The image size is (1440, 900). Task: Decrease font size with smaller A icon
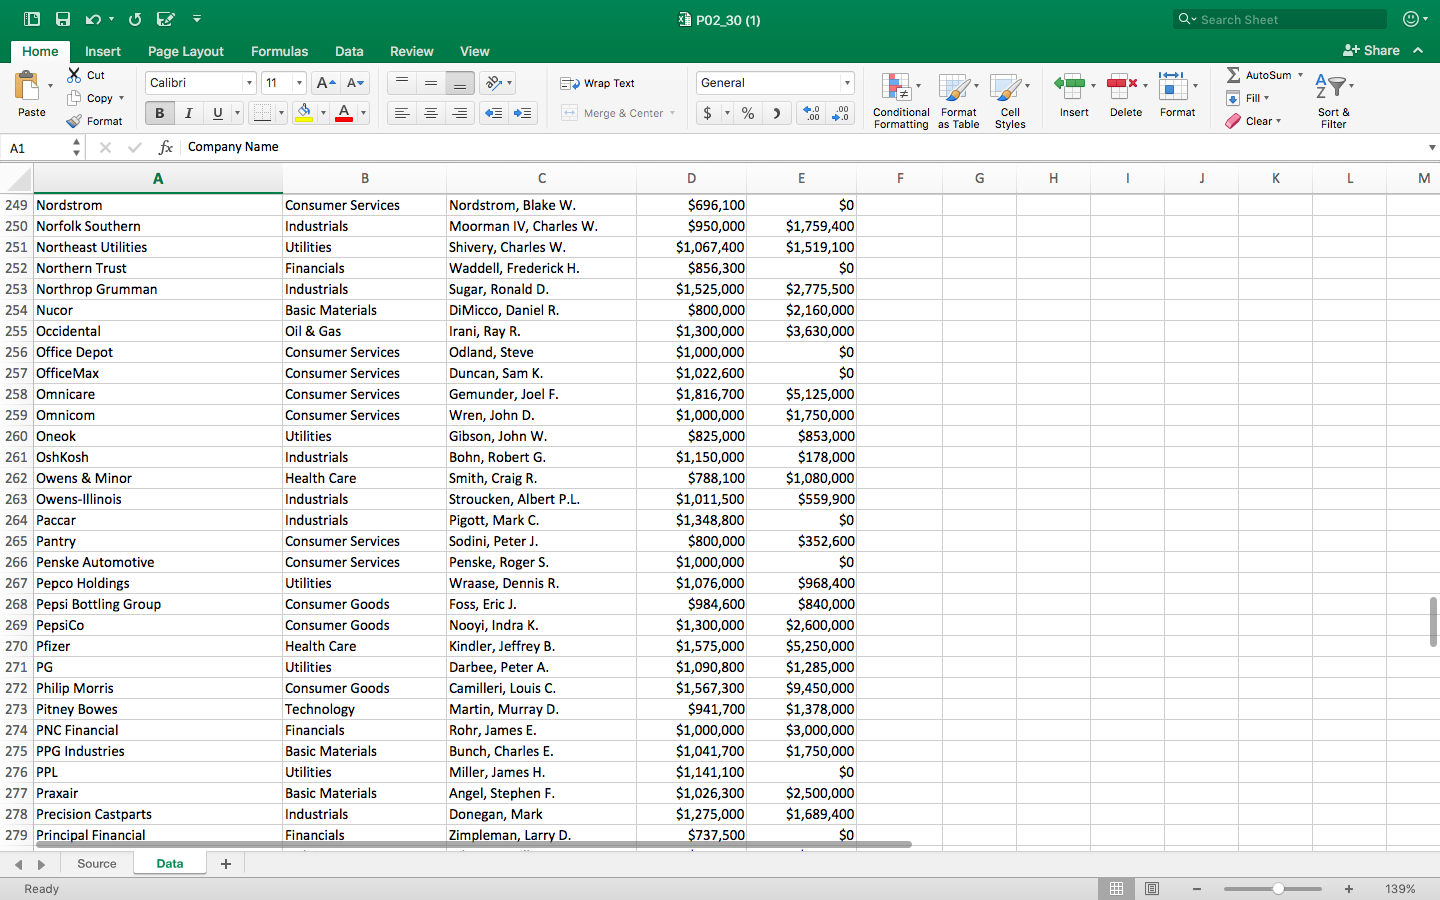355,83
